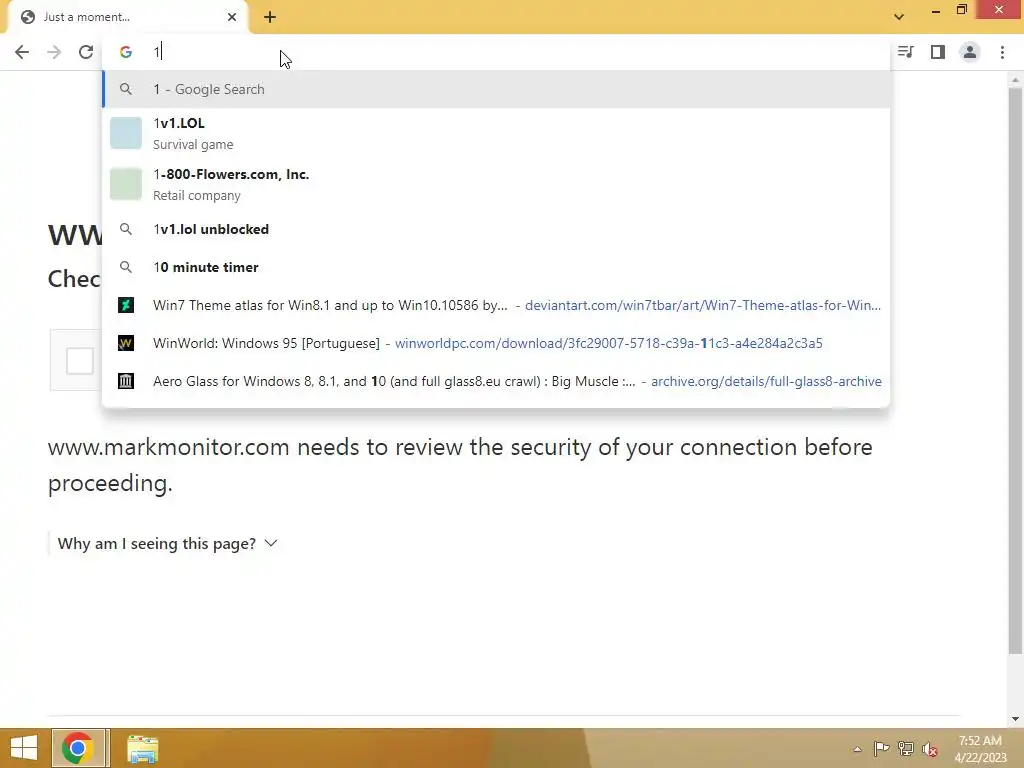Tick the human verification checkbox
Viewport: 1024px width, 768px height.
click(80, 360)
